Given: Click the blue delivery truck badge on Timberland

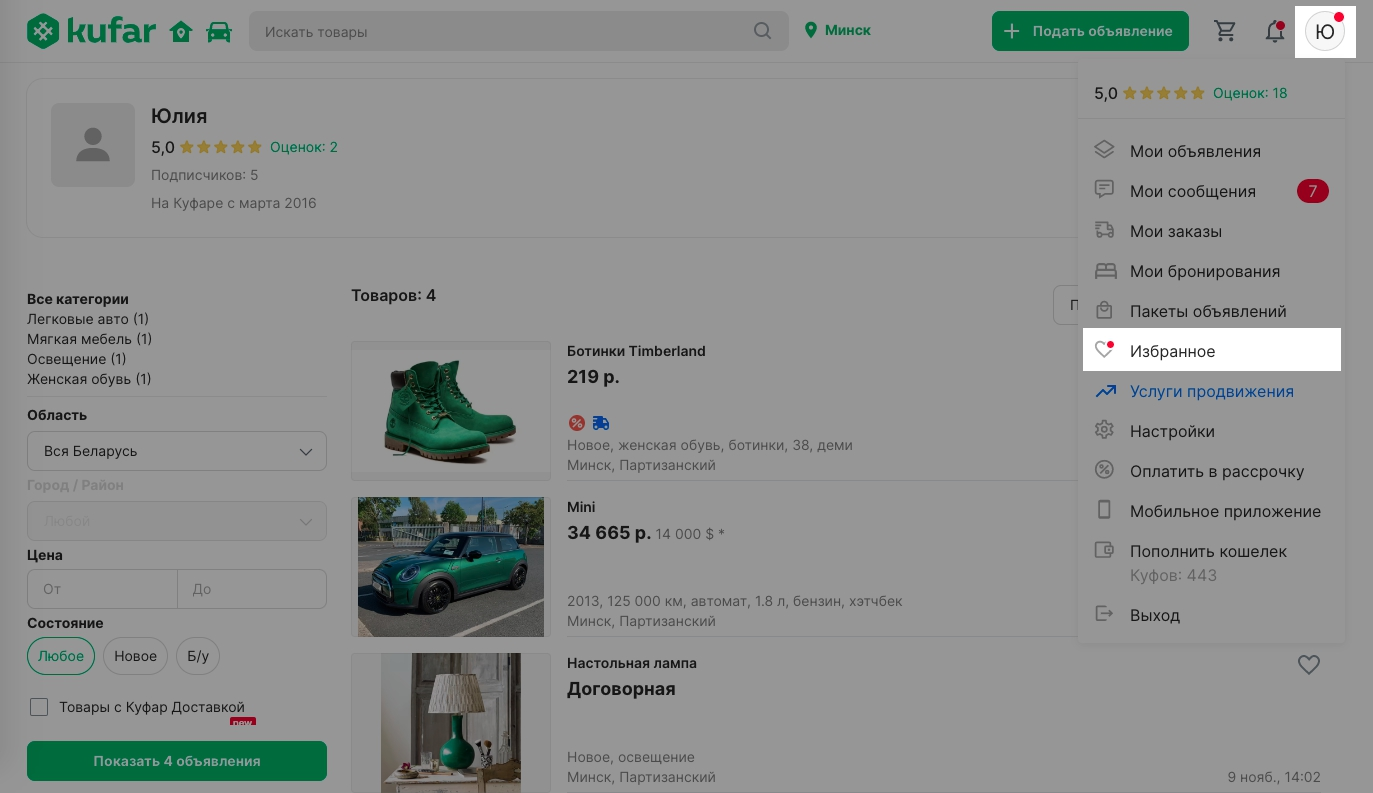Looking at the screenshot, I should click(x=600, y=423).
